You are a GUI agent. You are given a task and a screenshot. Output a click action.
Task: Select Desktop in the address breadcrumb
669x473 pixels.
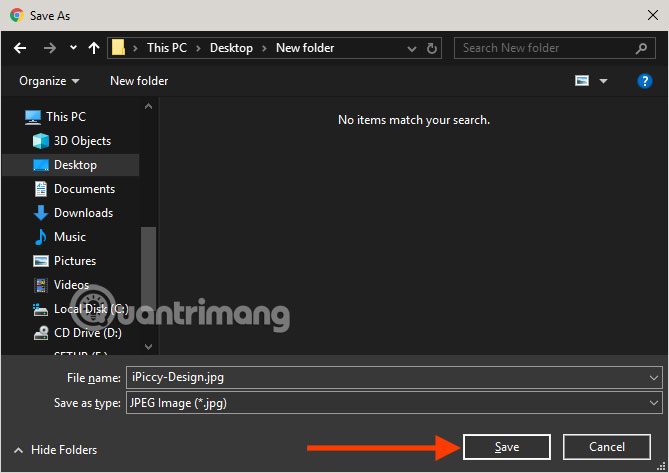pos(231,48)
